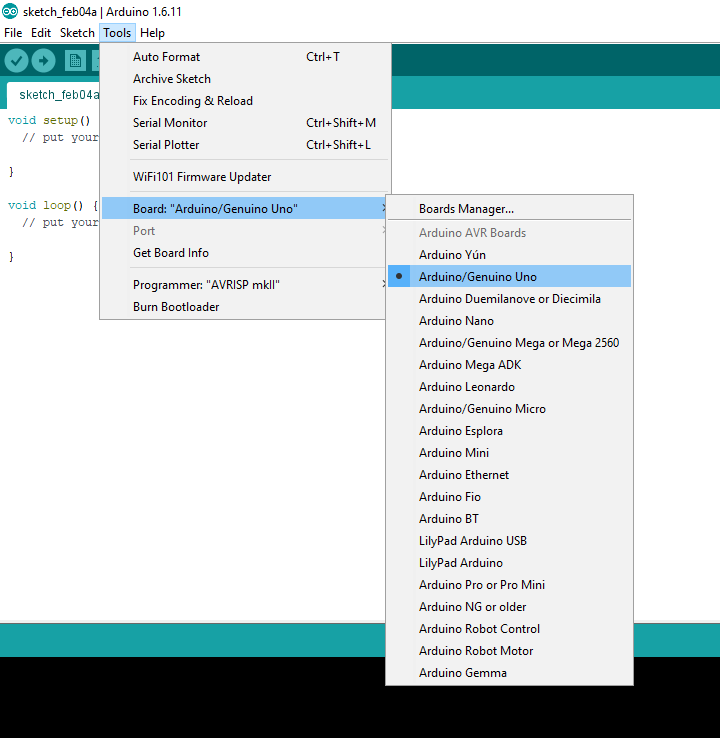Open Boards Manager...
The width and height of the screenshot is (720, 738).
pyautogui.click(x=509, y=209)
